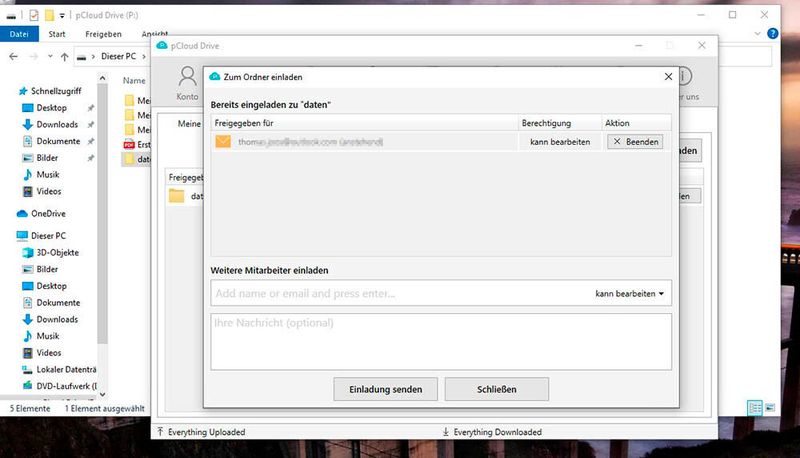Expand the recent locations dropdown arrow

coord(48,57)
